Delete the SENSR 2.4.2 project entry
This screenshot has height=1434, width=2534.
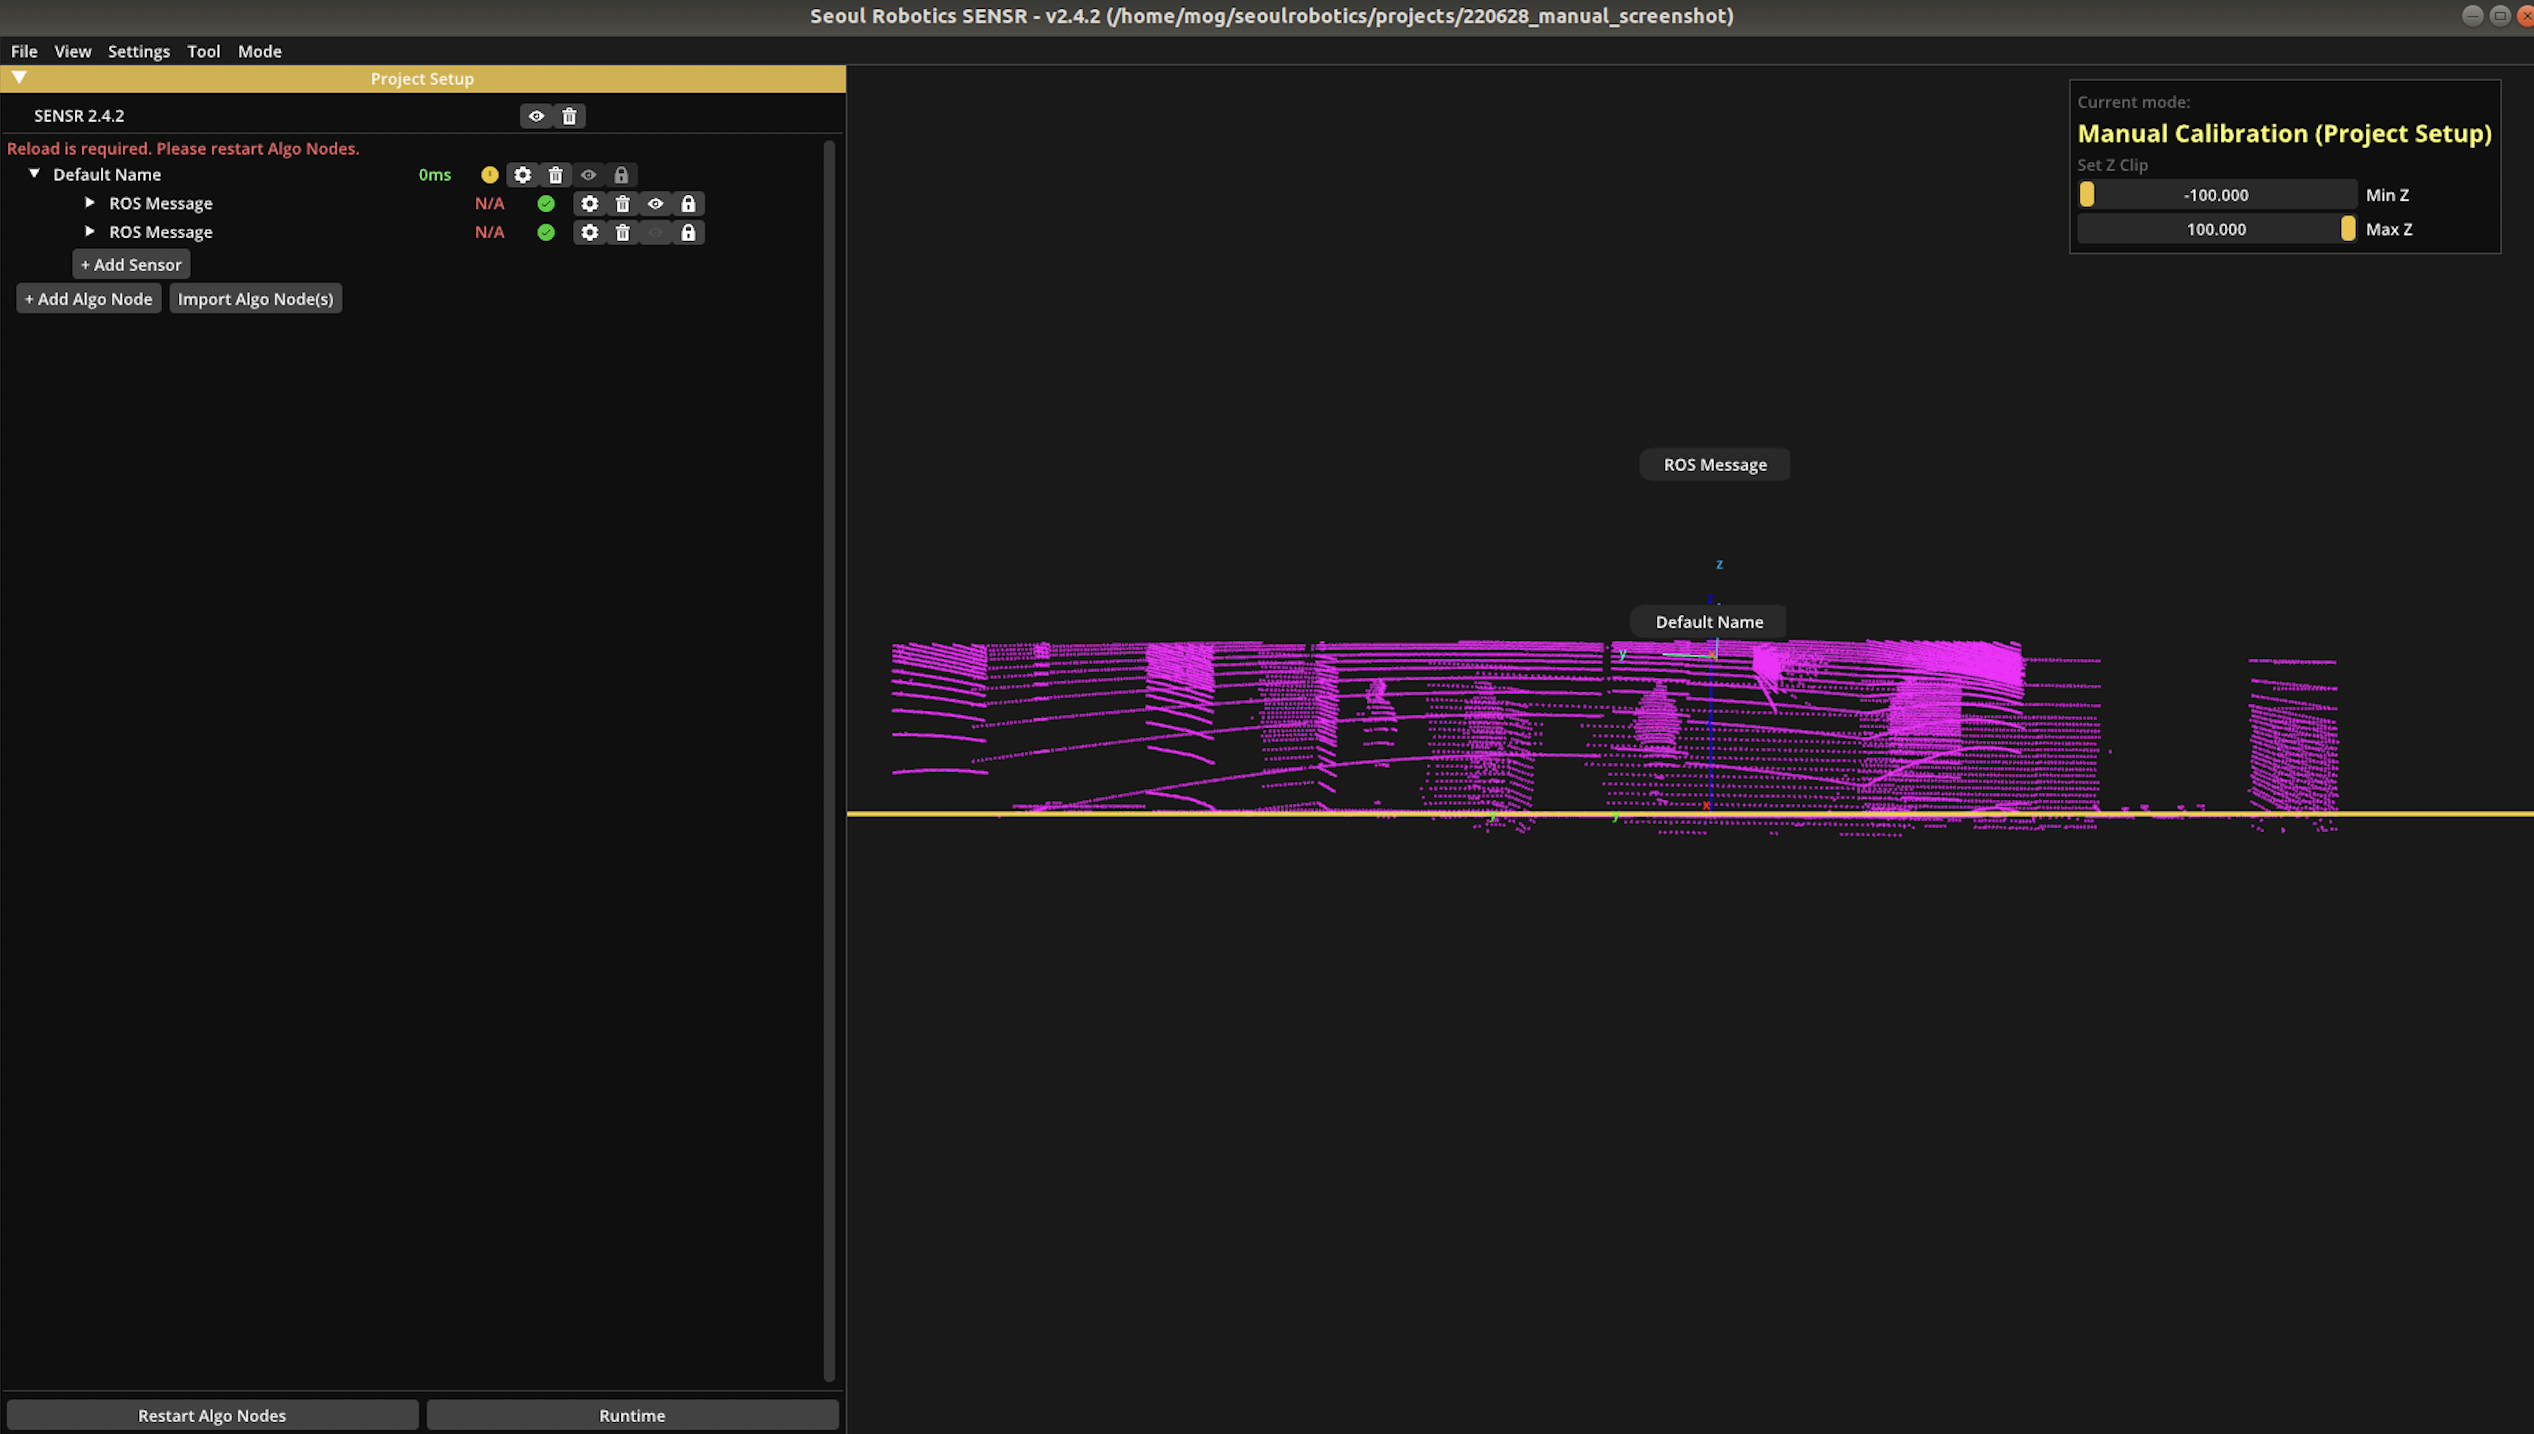tap(569, 116)
